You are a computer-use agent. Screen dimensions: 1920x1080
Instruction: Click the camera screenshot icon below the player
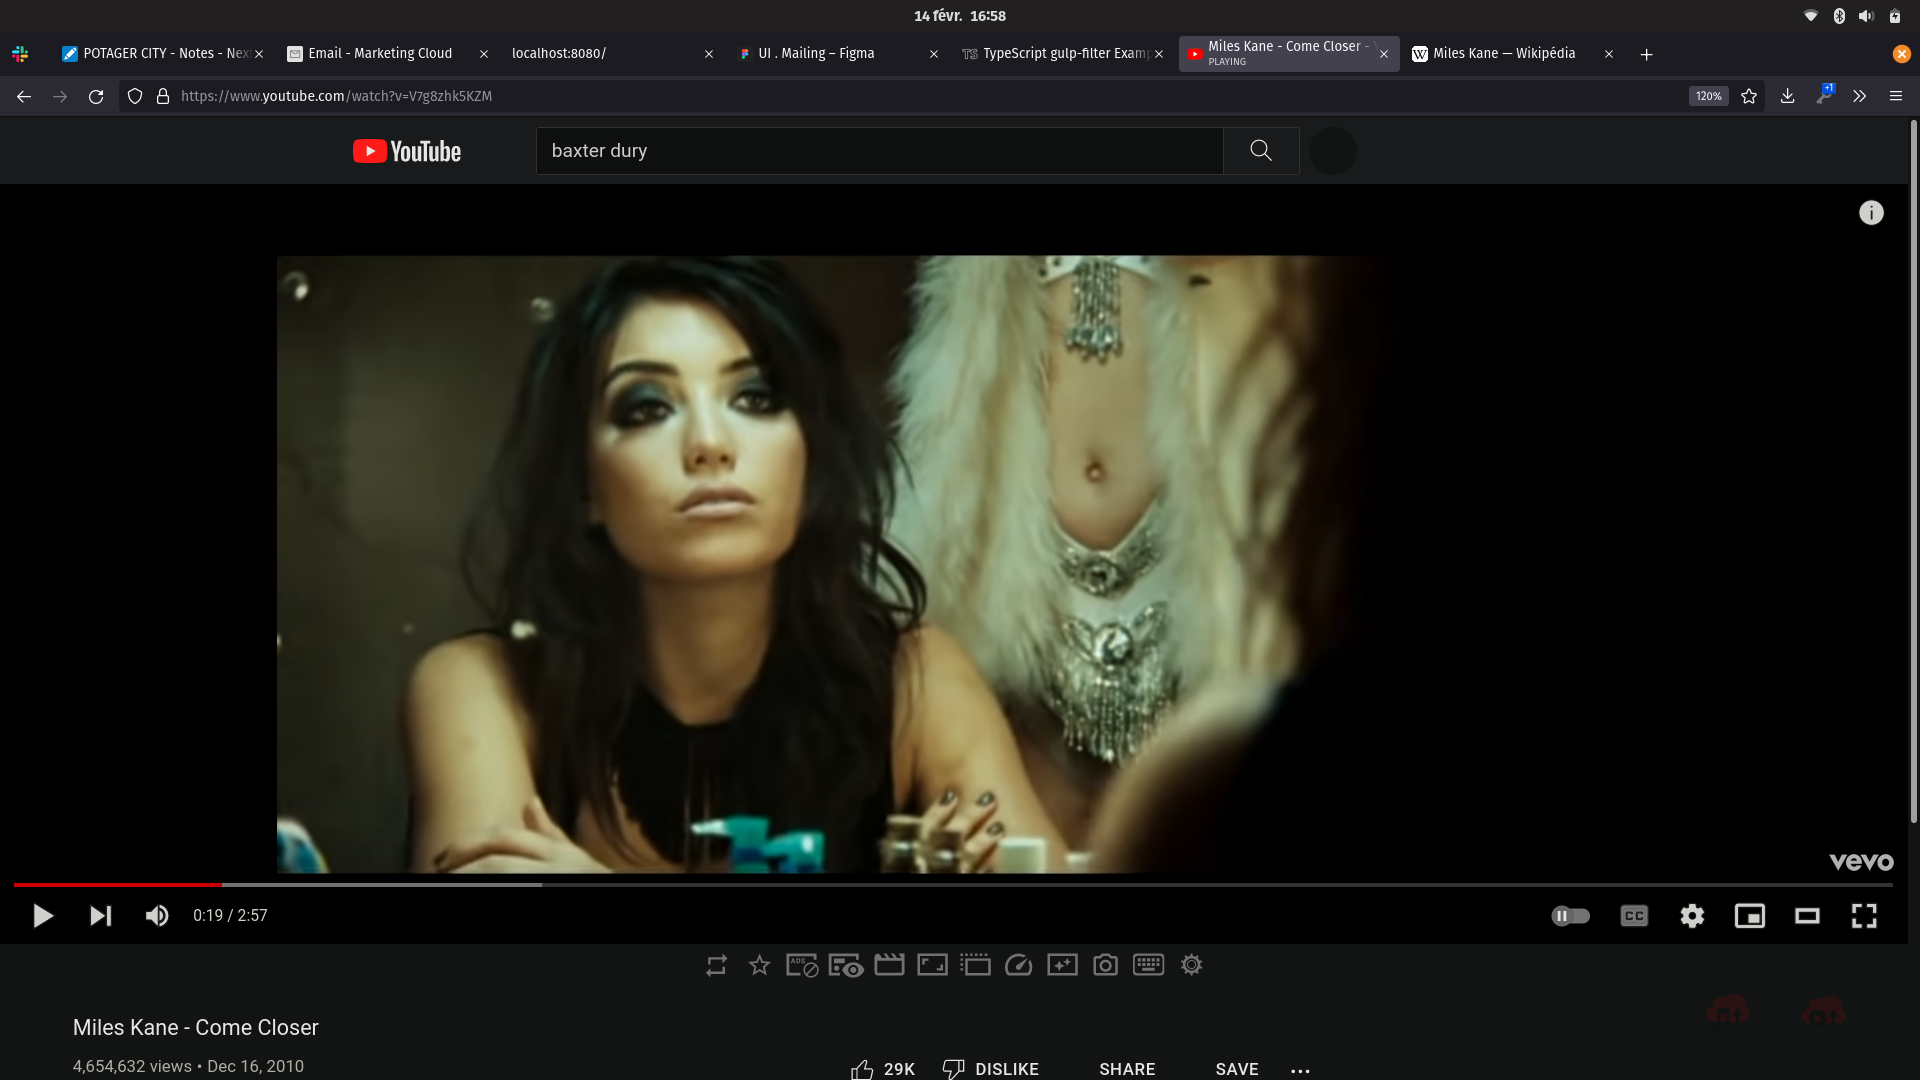[1105, 965]
